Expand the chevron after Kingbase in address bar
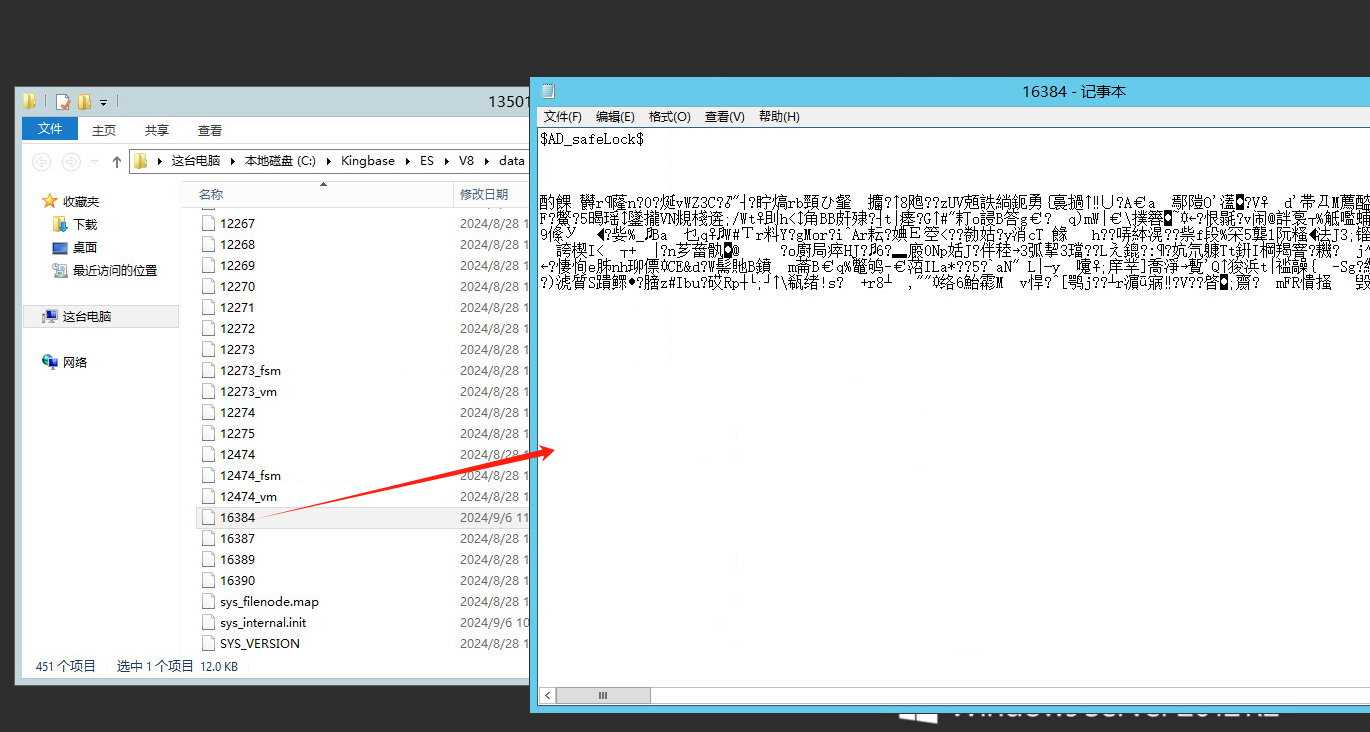This screenshot has width=1370, height=732. pyautogui.click(x=407, y=161)
